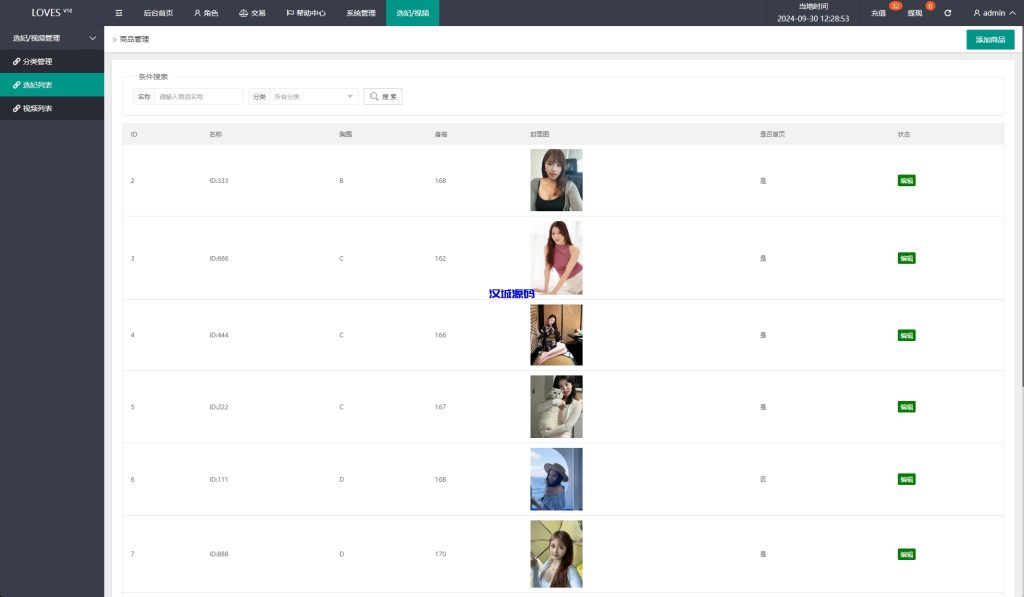Open 帮助中心 with the flag icon
The image size is (1024, 597).
[306, 13]
